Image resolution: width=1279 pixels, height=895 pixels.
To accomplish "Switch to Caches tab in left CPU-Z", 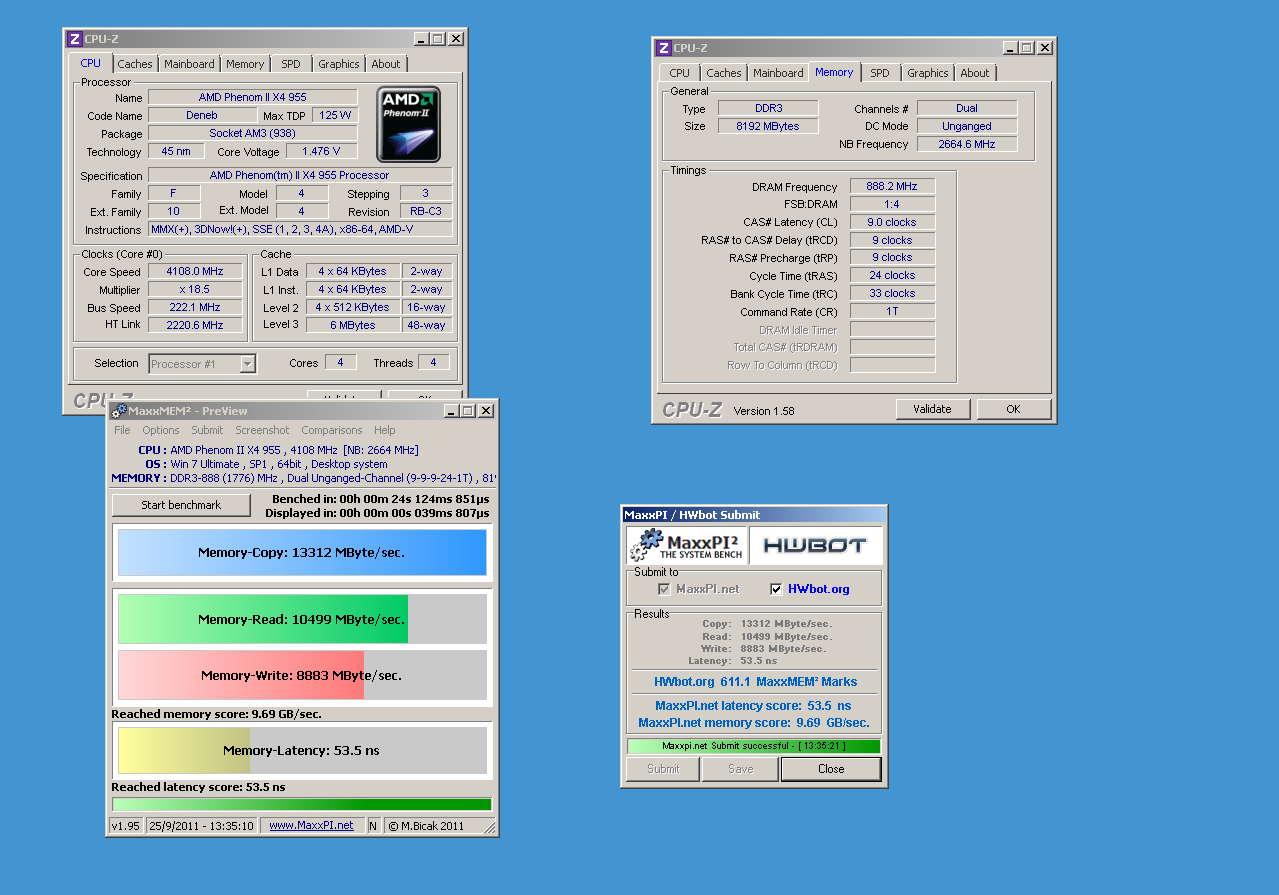I will point(135,64).
